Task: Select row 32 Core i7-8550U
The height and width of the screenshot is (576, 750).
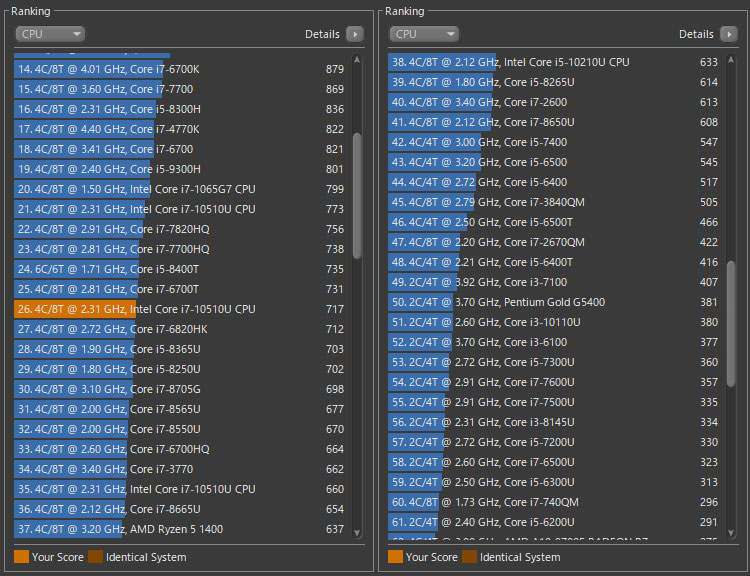Action: point(181,429)
